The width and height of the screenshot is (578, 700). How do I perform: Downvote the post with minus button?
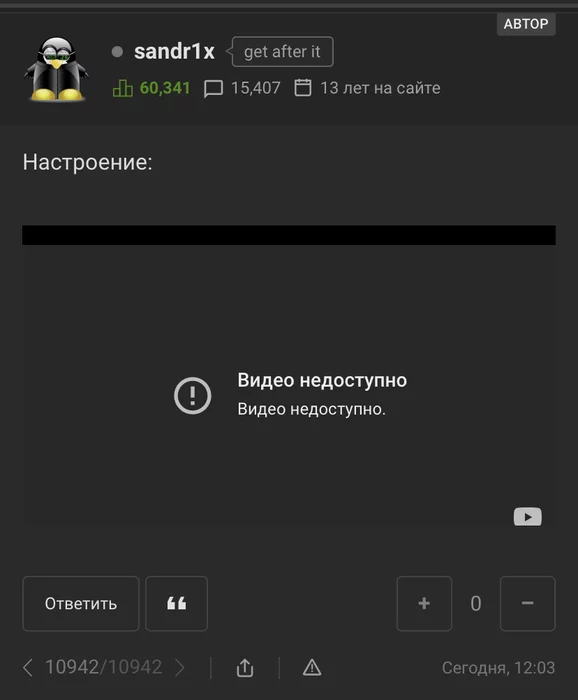tap(528, 604)
